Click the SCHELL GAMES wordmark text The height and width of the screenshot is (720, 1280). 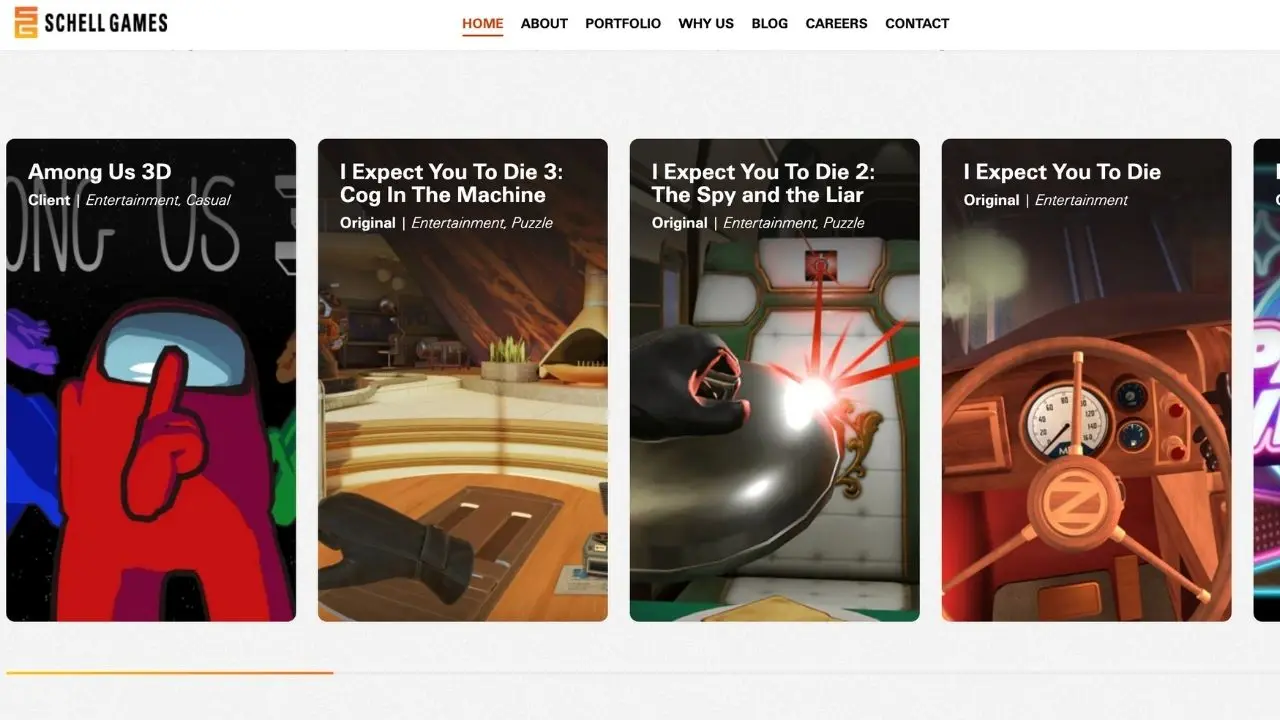coord(106,22)
